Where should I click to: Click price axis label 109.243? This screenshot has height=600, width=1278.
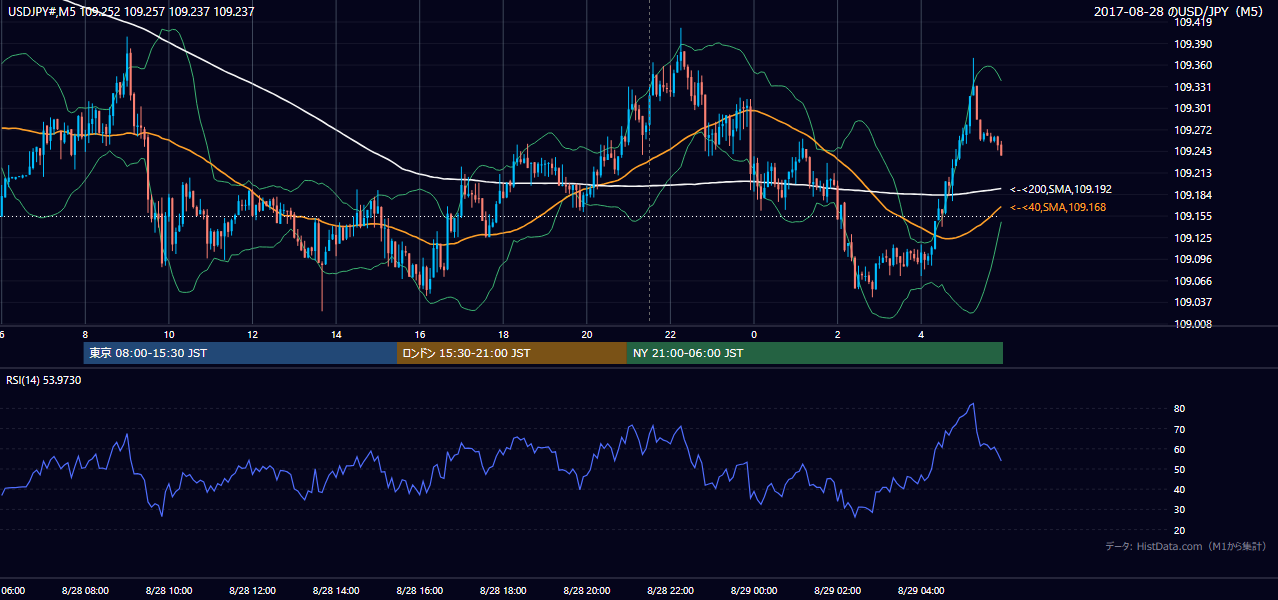(x=1192, y=151)
